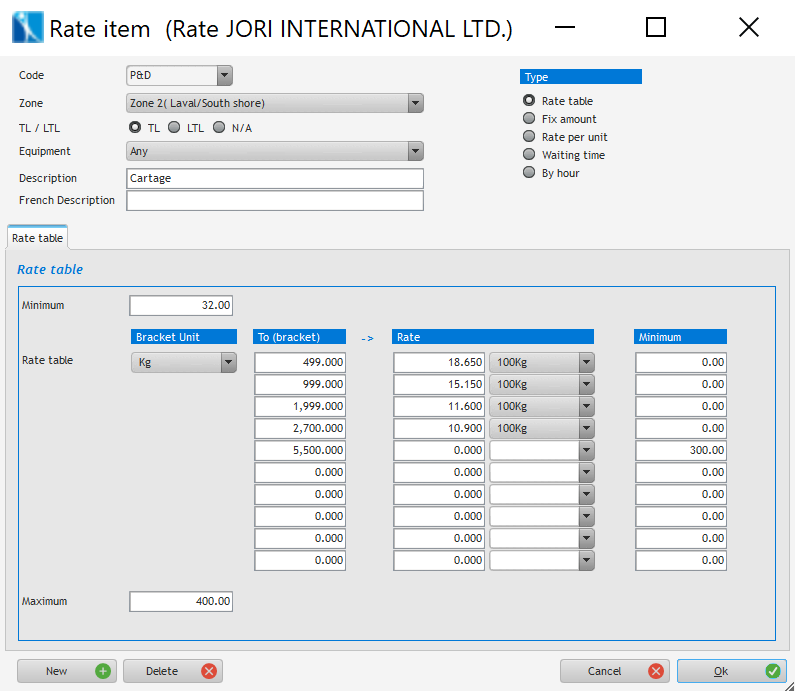Click the Minimum field showing 32.00

tap(181, 305)
